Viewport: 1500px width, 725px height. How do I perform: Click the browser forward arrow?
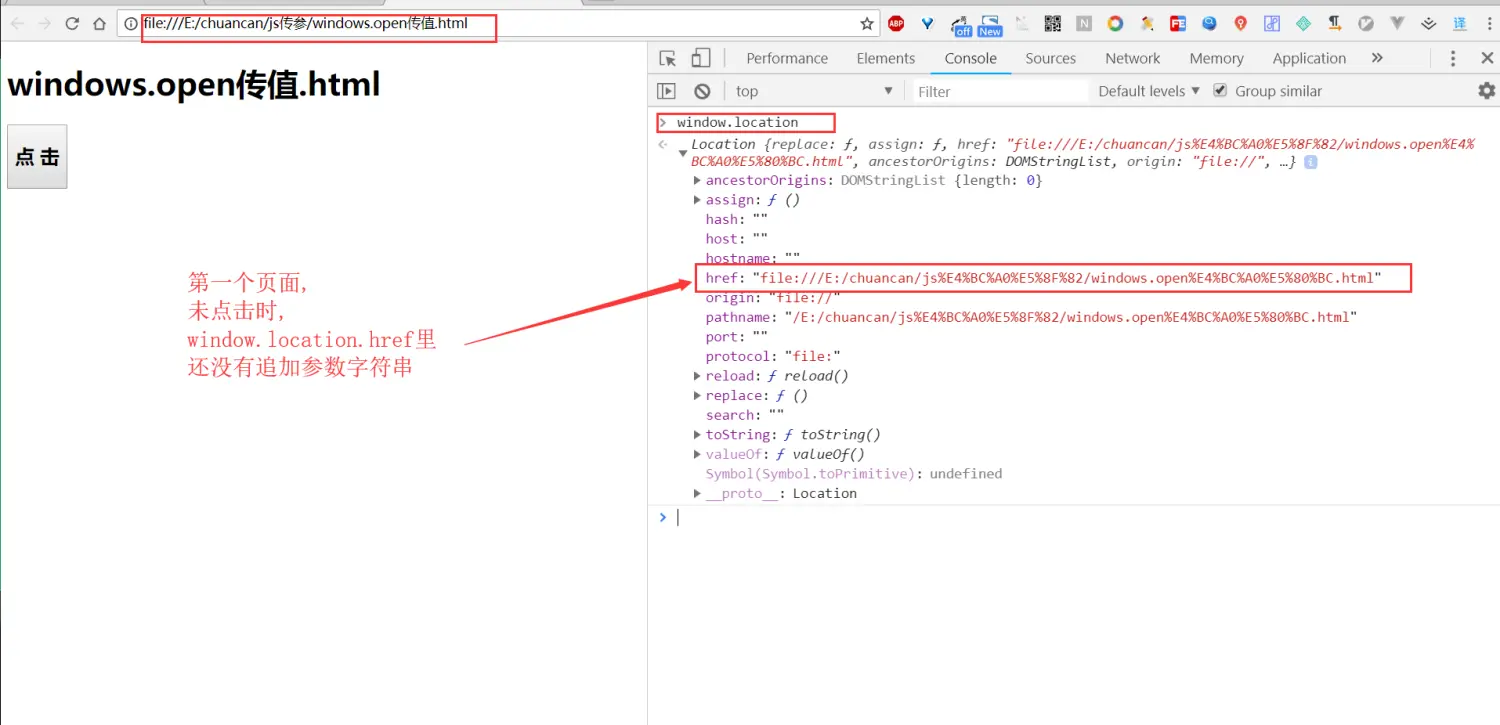(x=44, y=23)
